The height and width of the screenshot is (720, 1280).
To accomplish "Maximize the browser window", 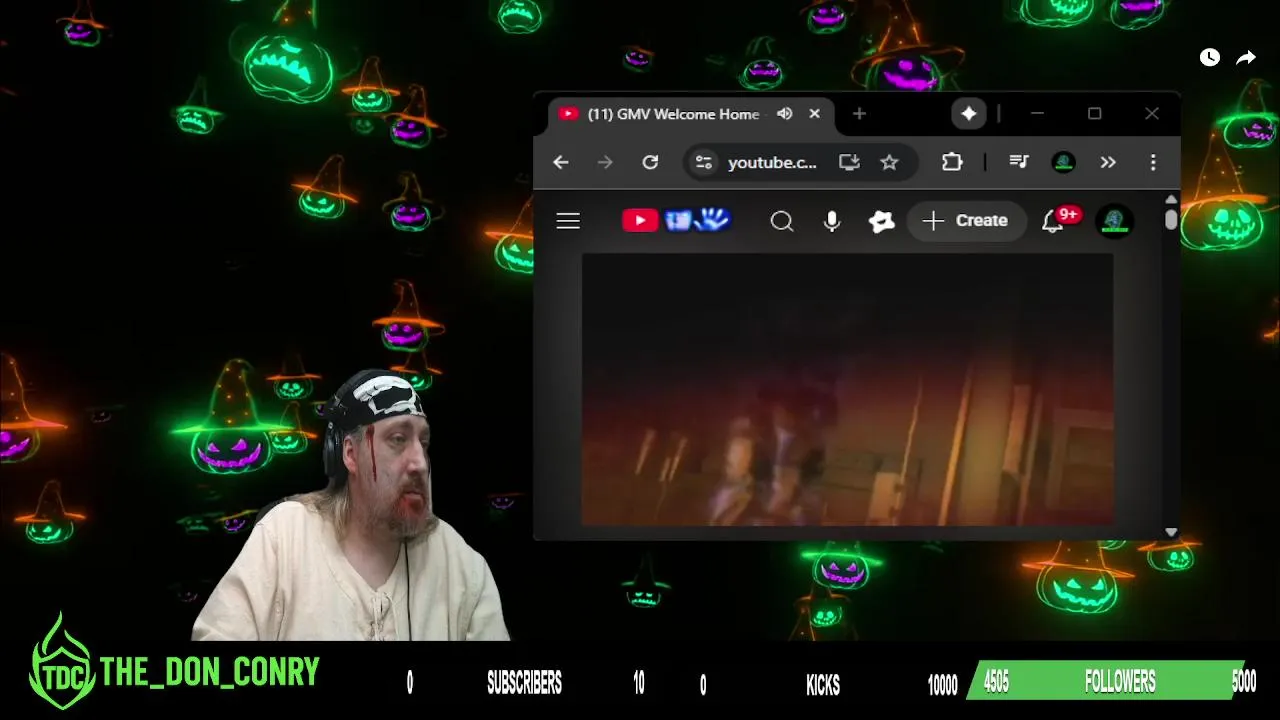I will [1095, 114].
